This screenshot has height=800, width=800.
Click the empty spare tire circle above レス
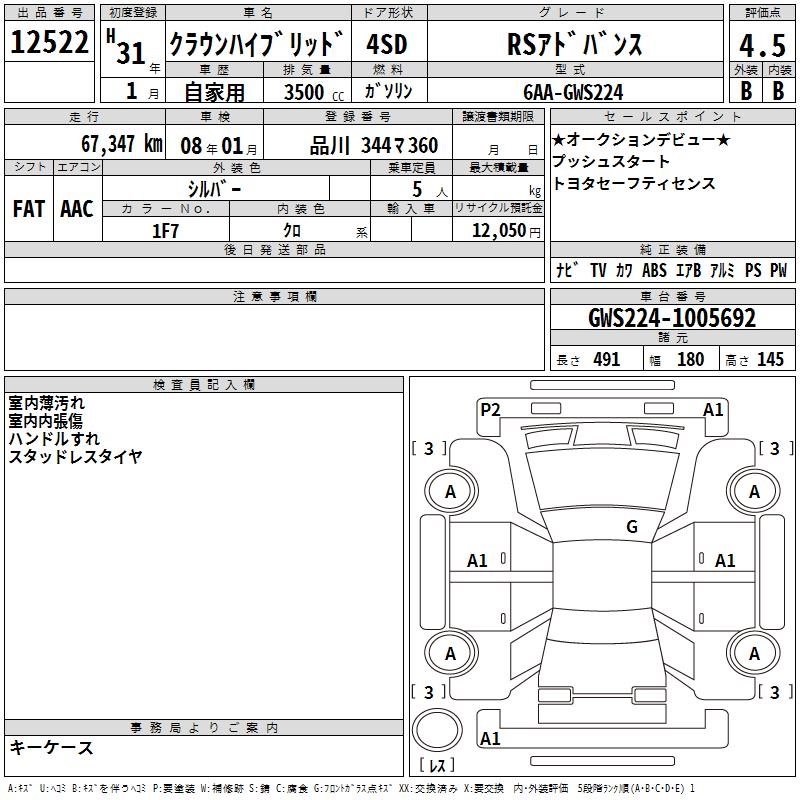coord(438,732)
